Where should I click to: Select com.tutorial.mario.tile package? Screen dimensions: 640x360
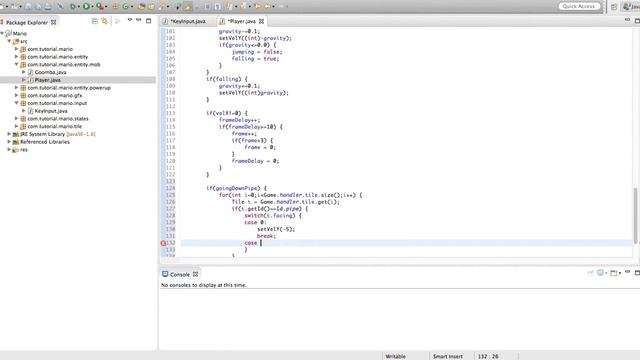(x=54, y=127)
